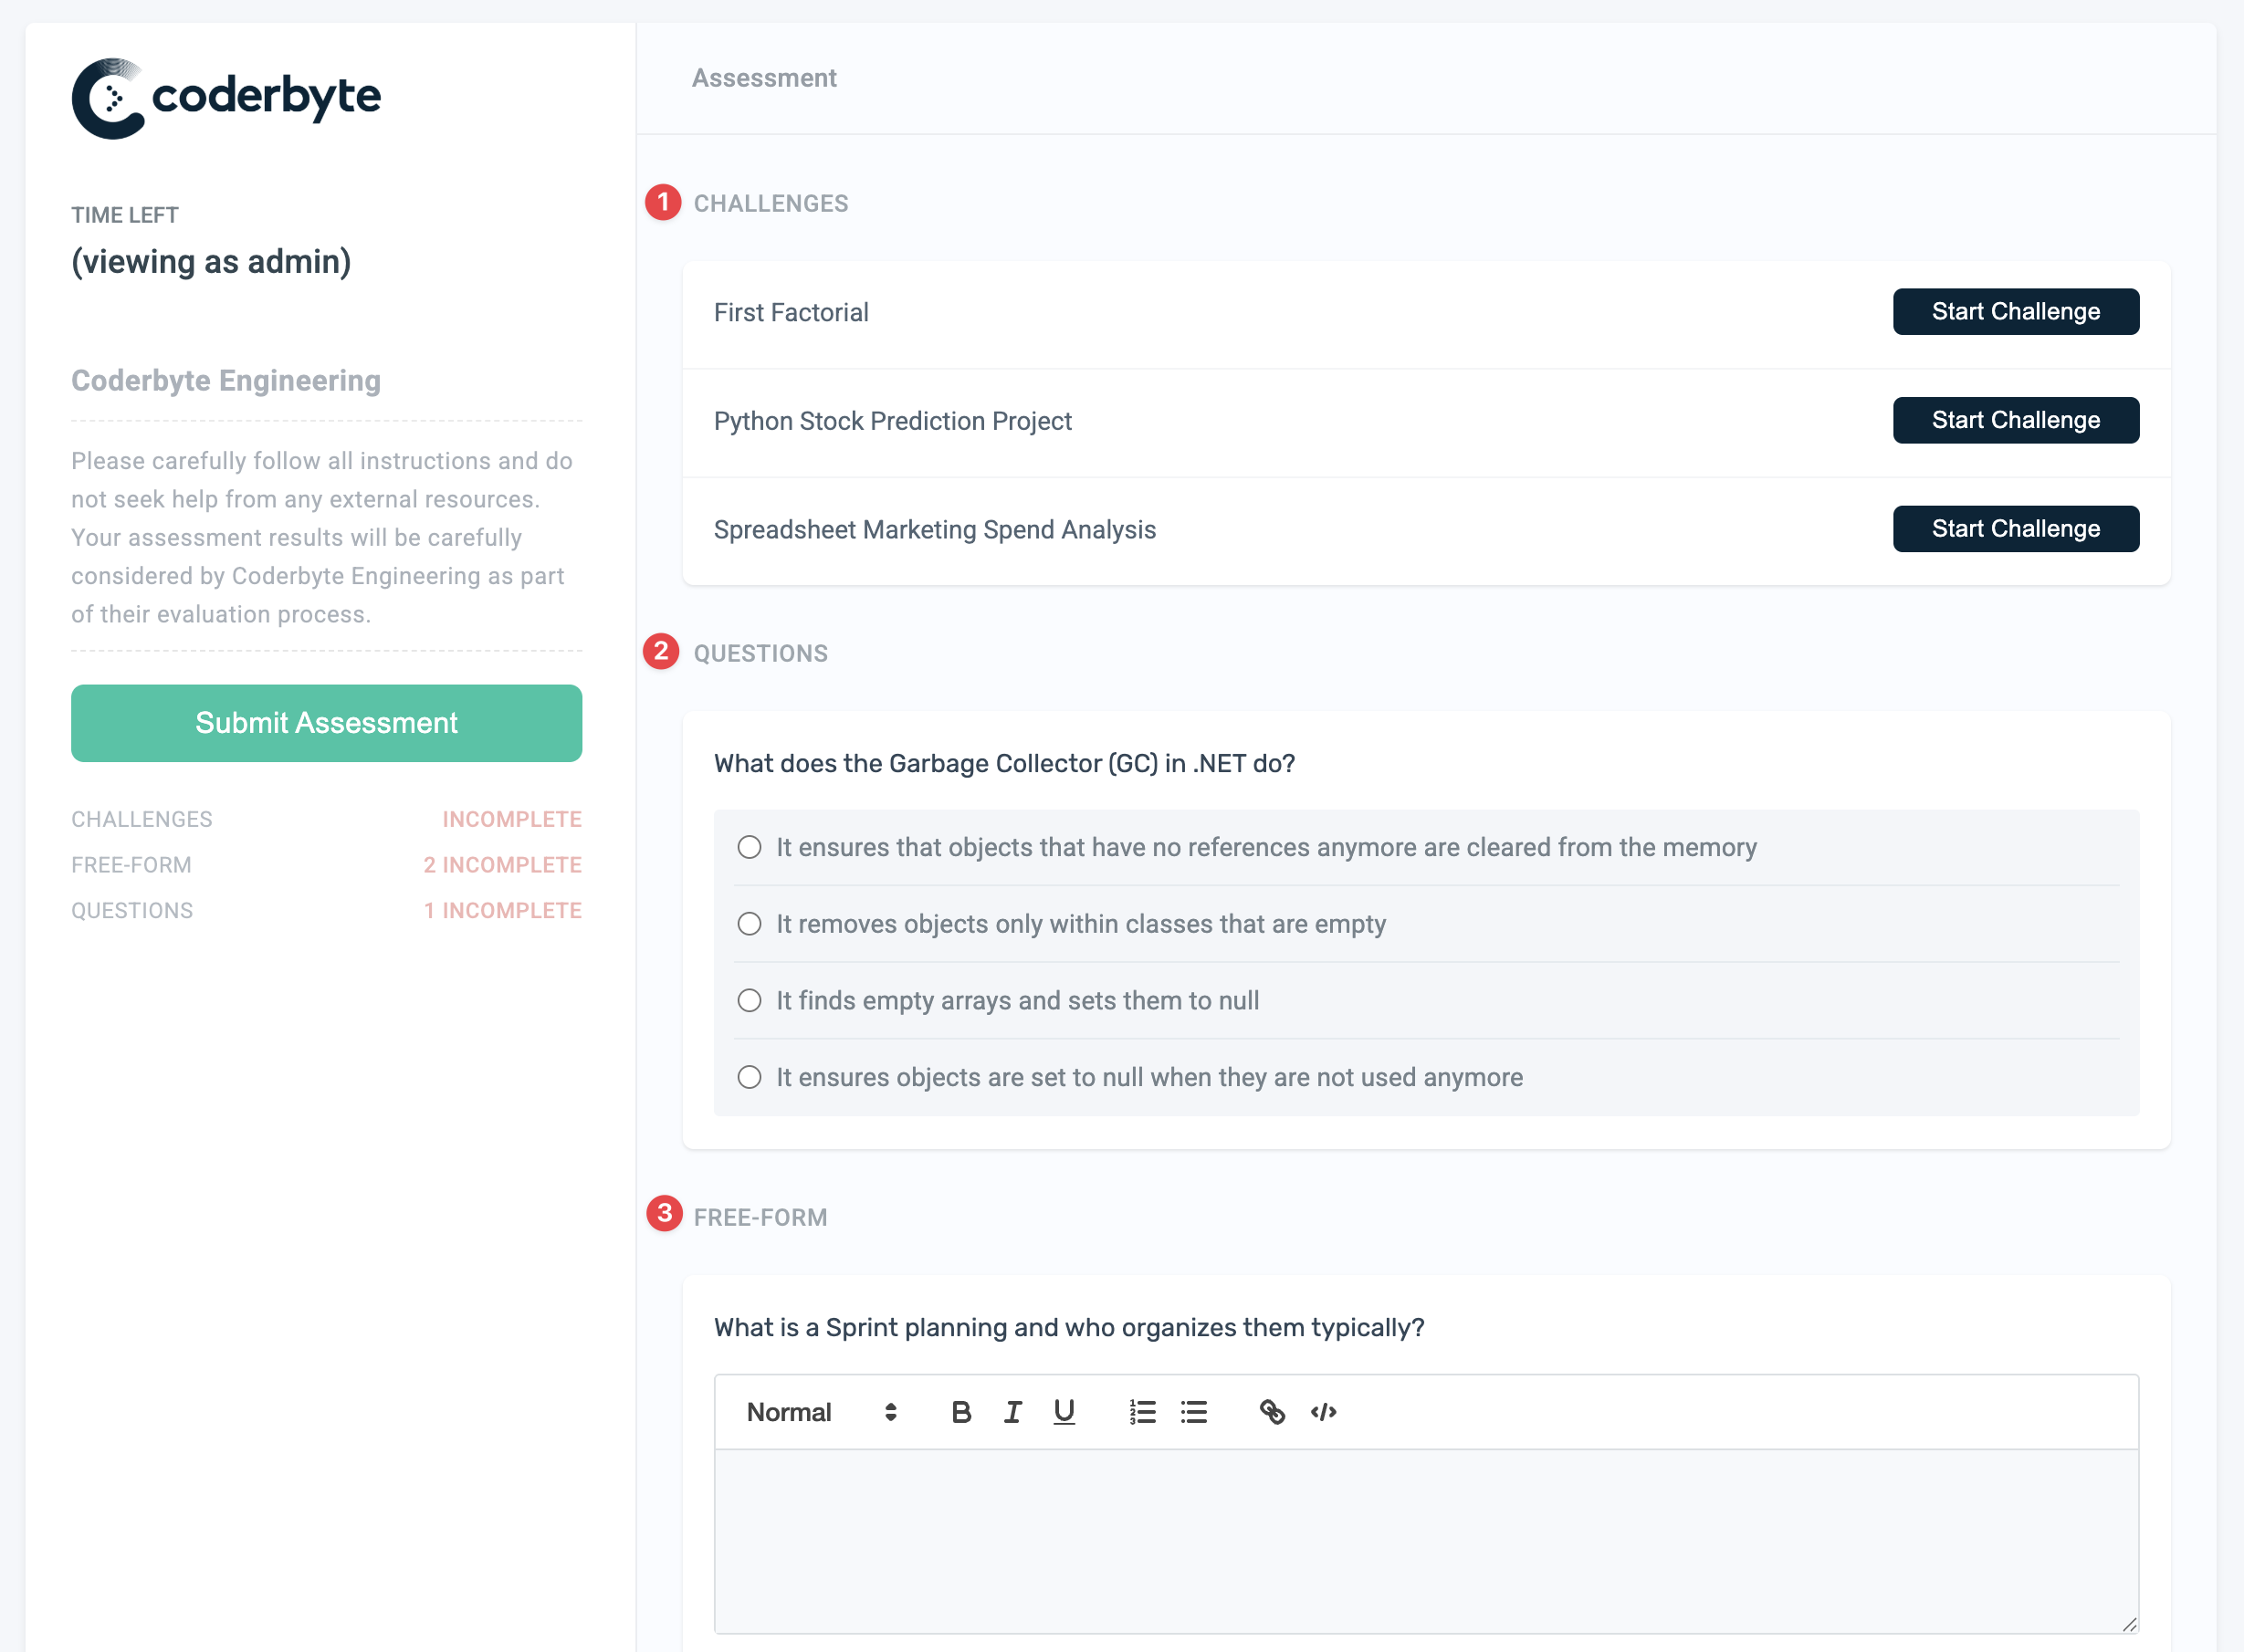Screen dimensions: 2244x1652
Task: Click the Coderbyte logo
Action: pos(226,98)
